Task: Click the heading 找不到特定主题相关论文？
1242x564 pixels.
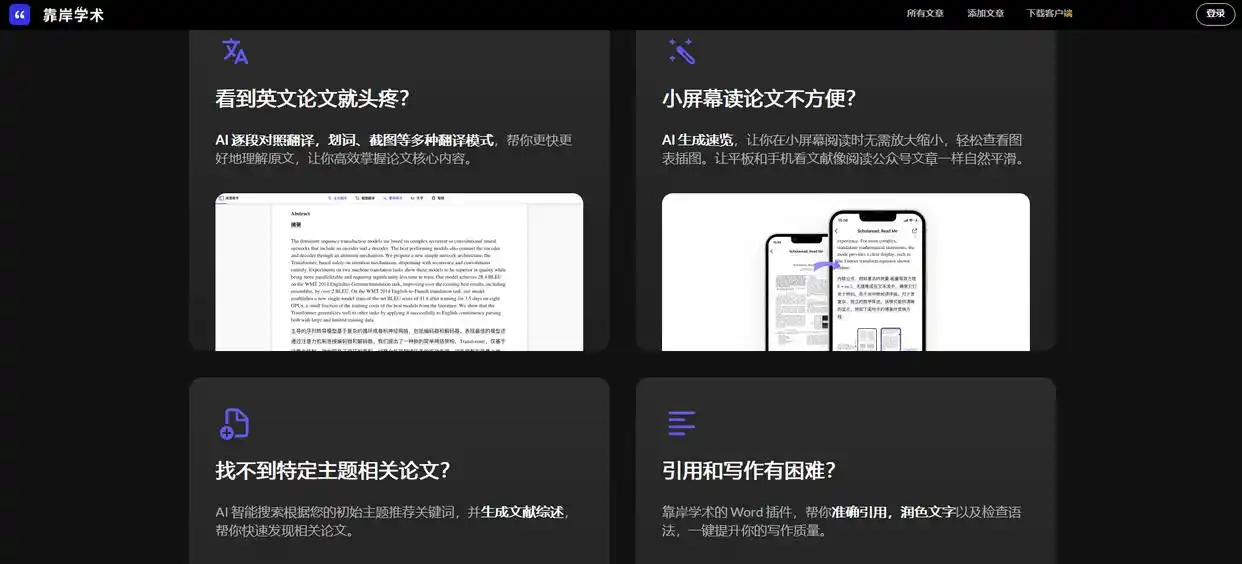Action: (x=333, y=470)
